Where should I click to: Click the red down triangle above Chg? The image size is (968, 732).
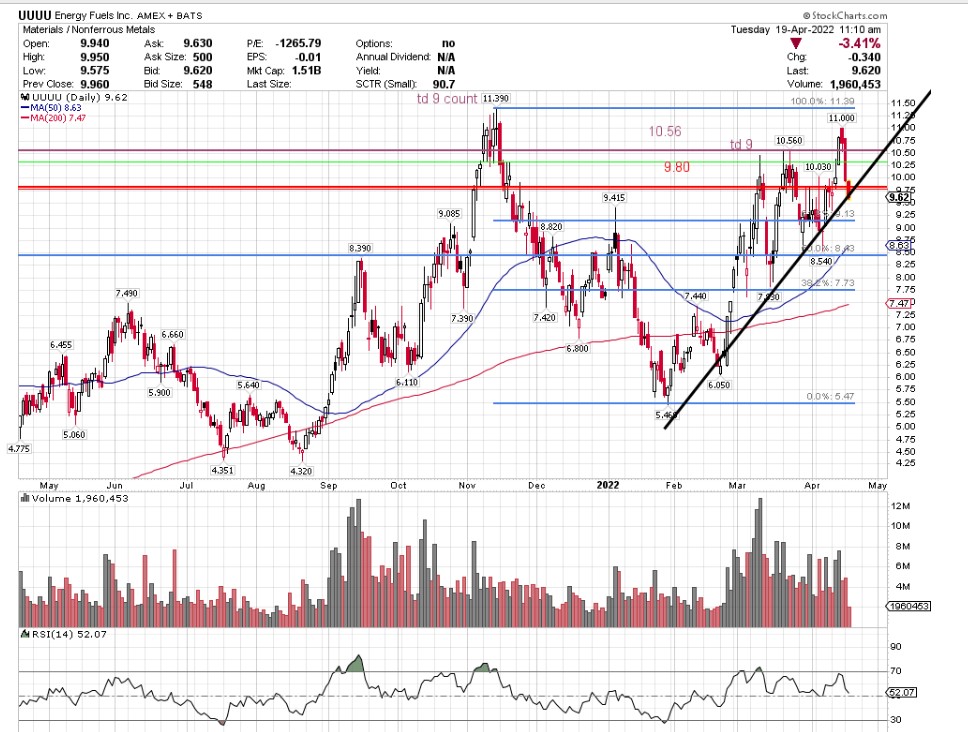796,44
